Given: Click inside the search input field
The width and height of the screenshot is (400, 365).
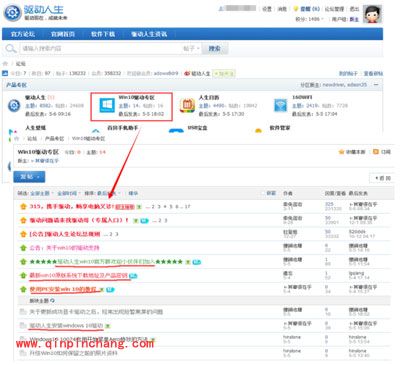Looking at the screenshot, I should coord(101,49).
